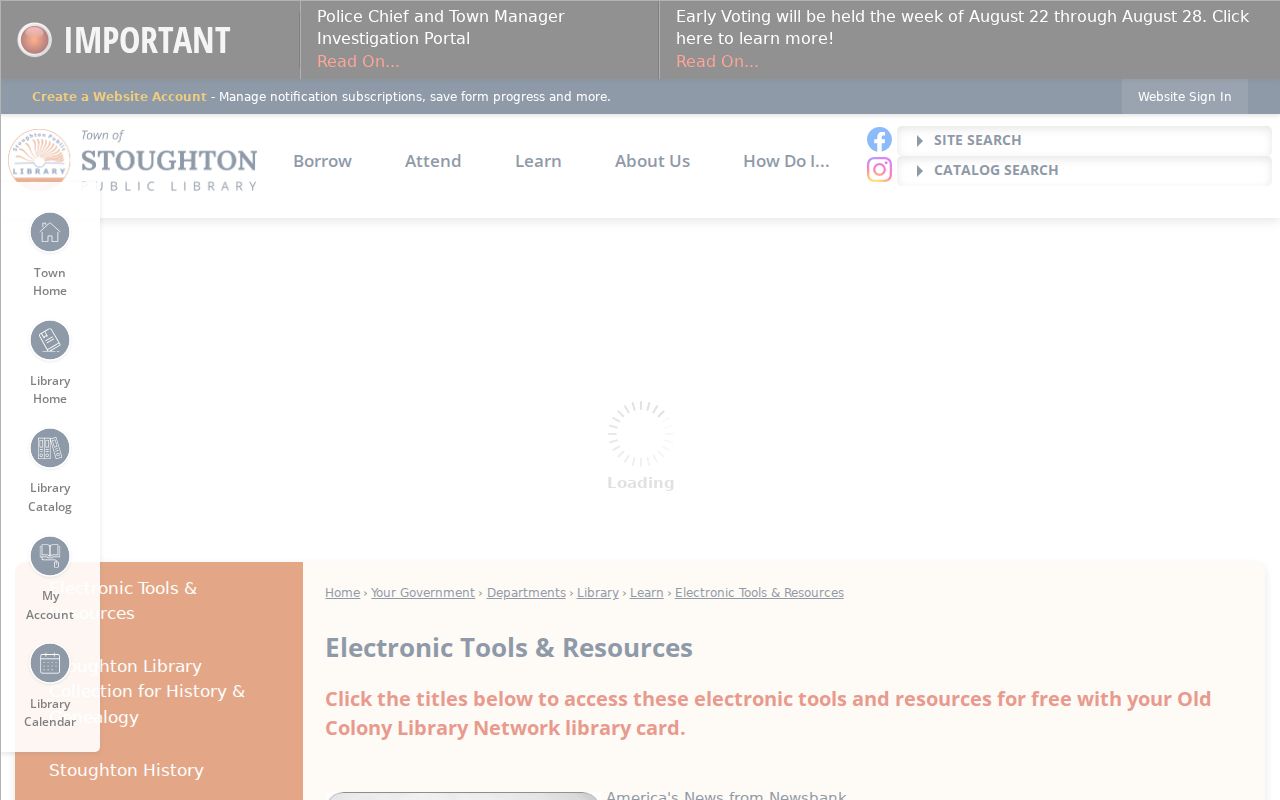Go to Departments breadcrumb link
Image resolution: width=1280 pixels, height=800 pixels.
[526, 593]
